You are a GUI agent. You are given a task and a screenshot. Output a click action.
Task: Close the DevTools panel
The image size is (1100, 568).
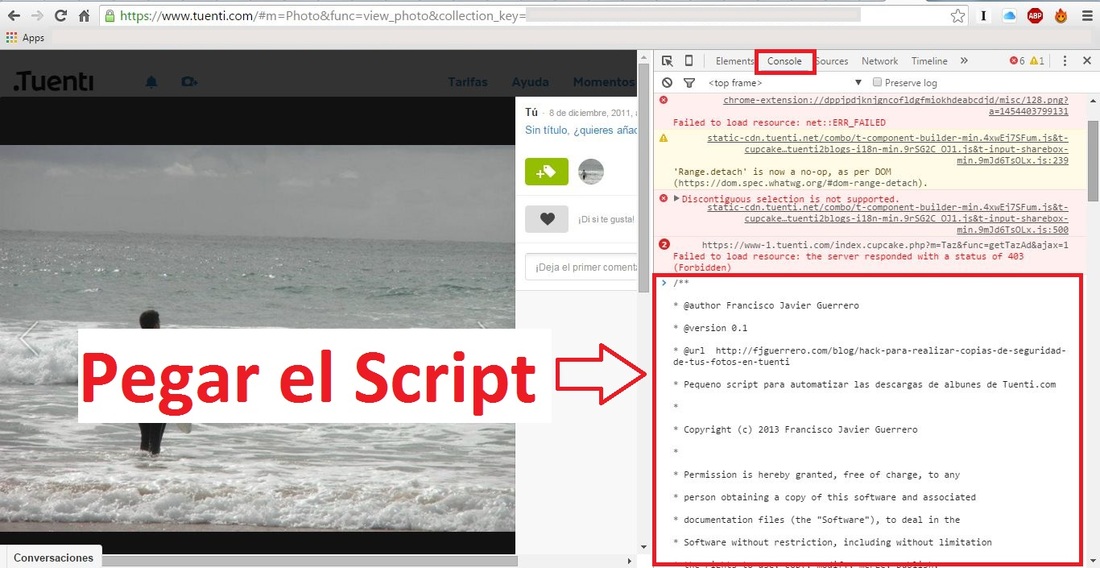point(1085,61)
